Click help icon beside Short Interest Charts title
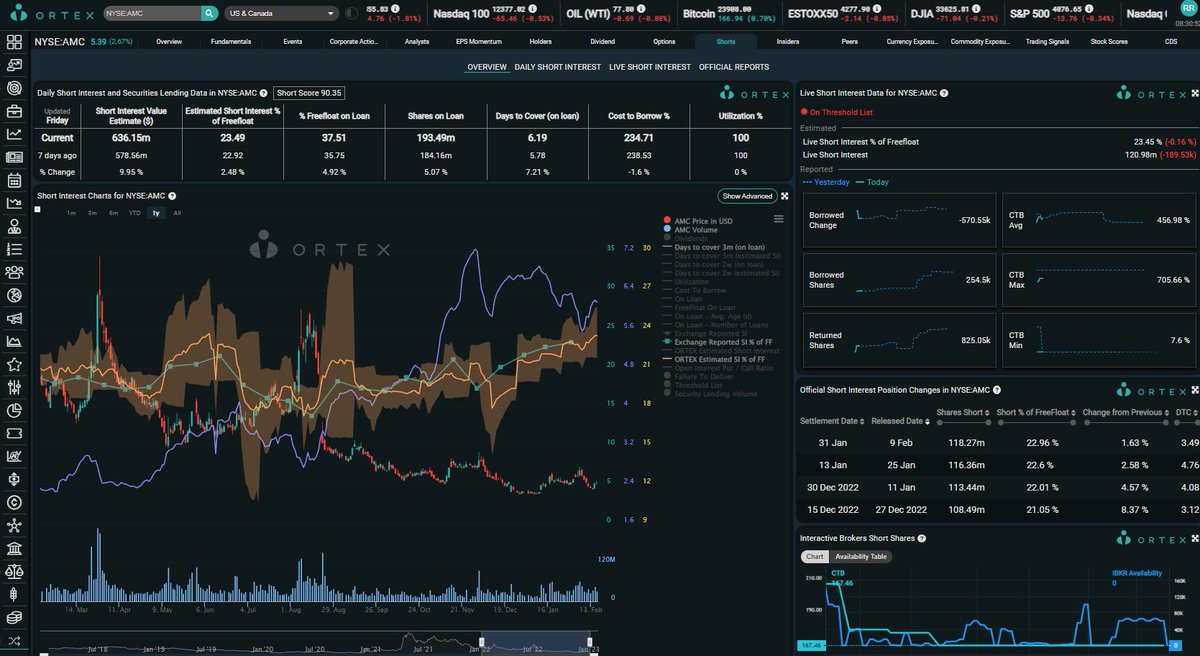Image resolution: width=1200 pixels, height=656 pixels. [x=172, y=197]
